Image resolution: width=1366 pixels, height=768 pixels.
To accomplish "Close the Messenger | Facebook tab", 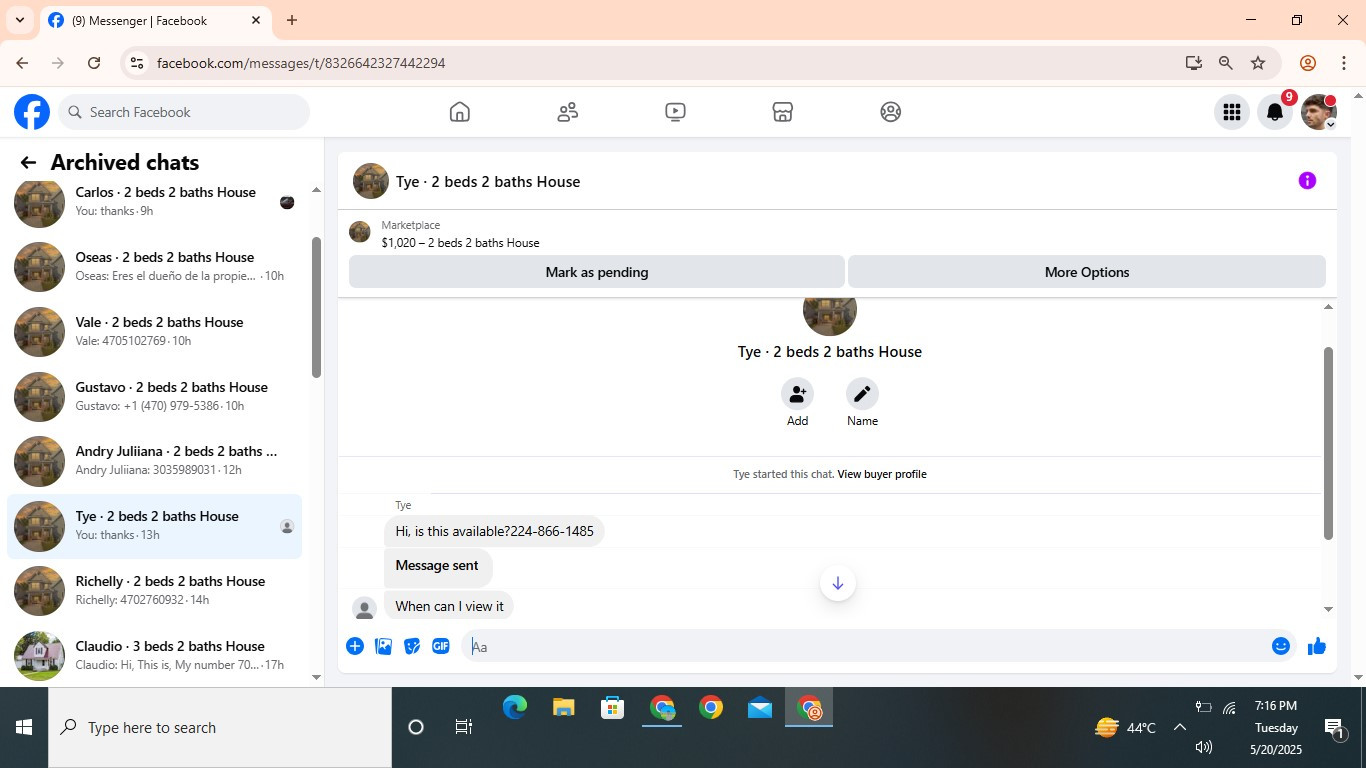I will click(x=256, y=20).
